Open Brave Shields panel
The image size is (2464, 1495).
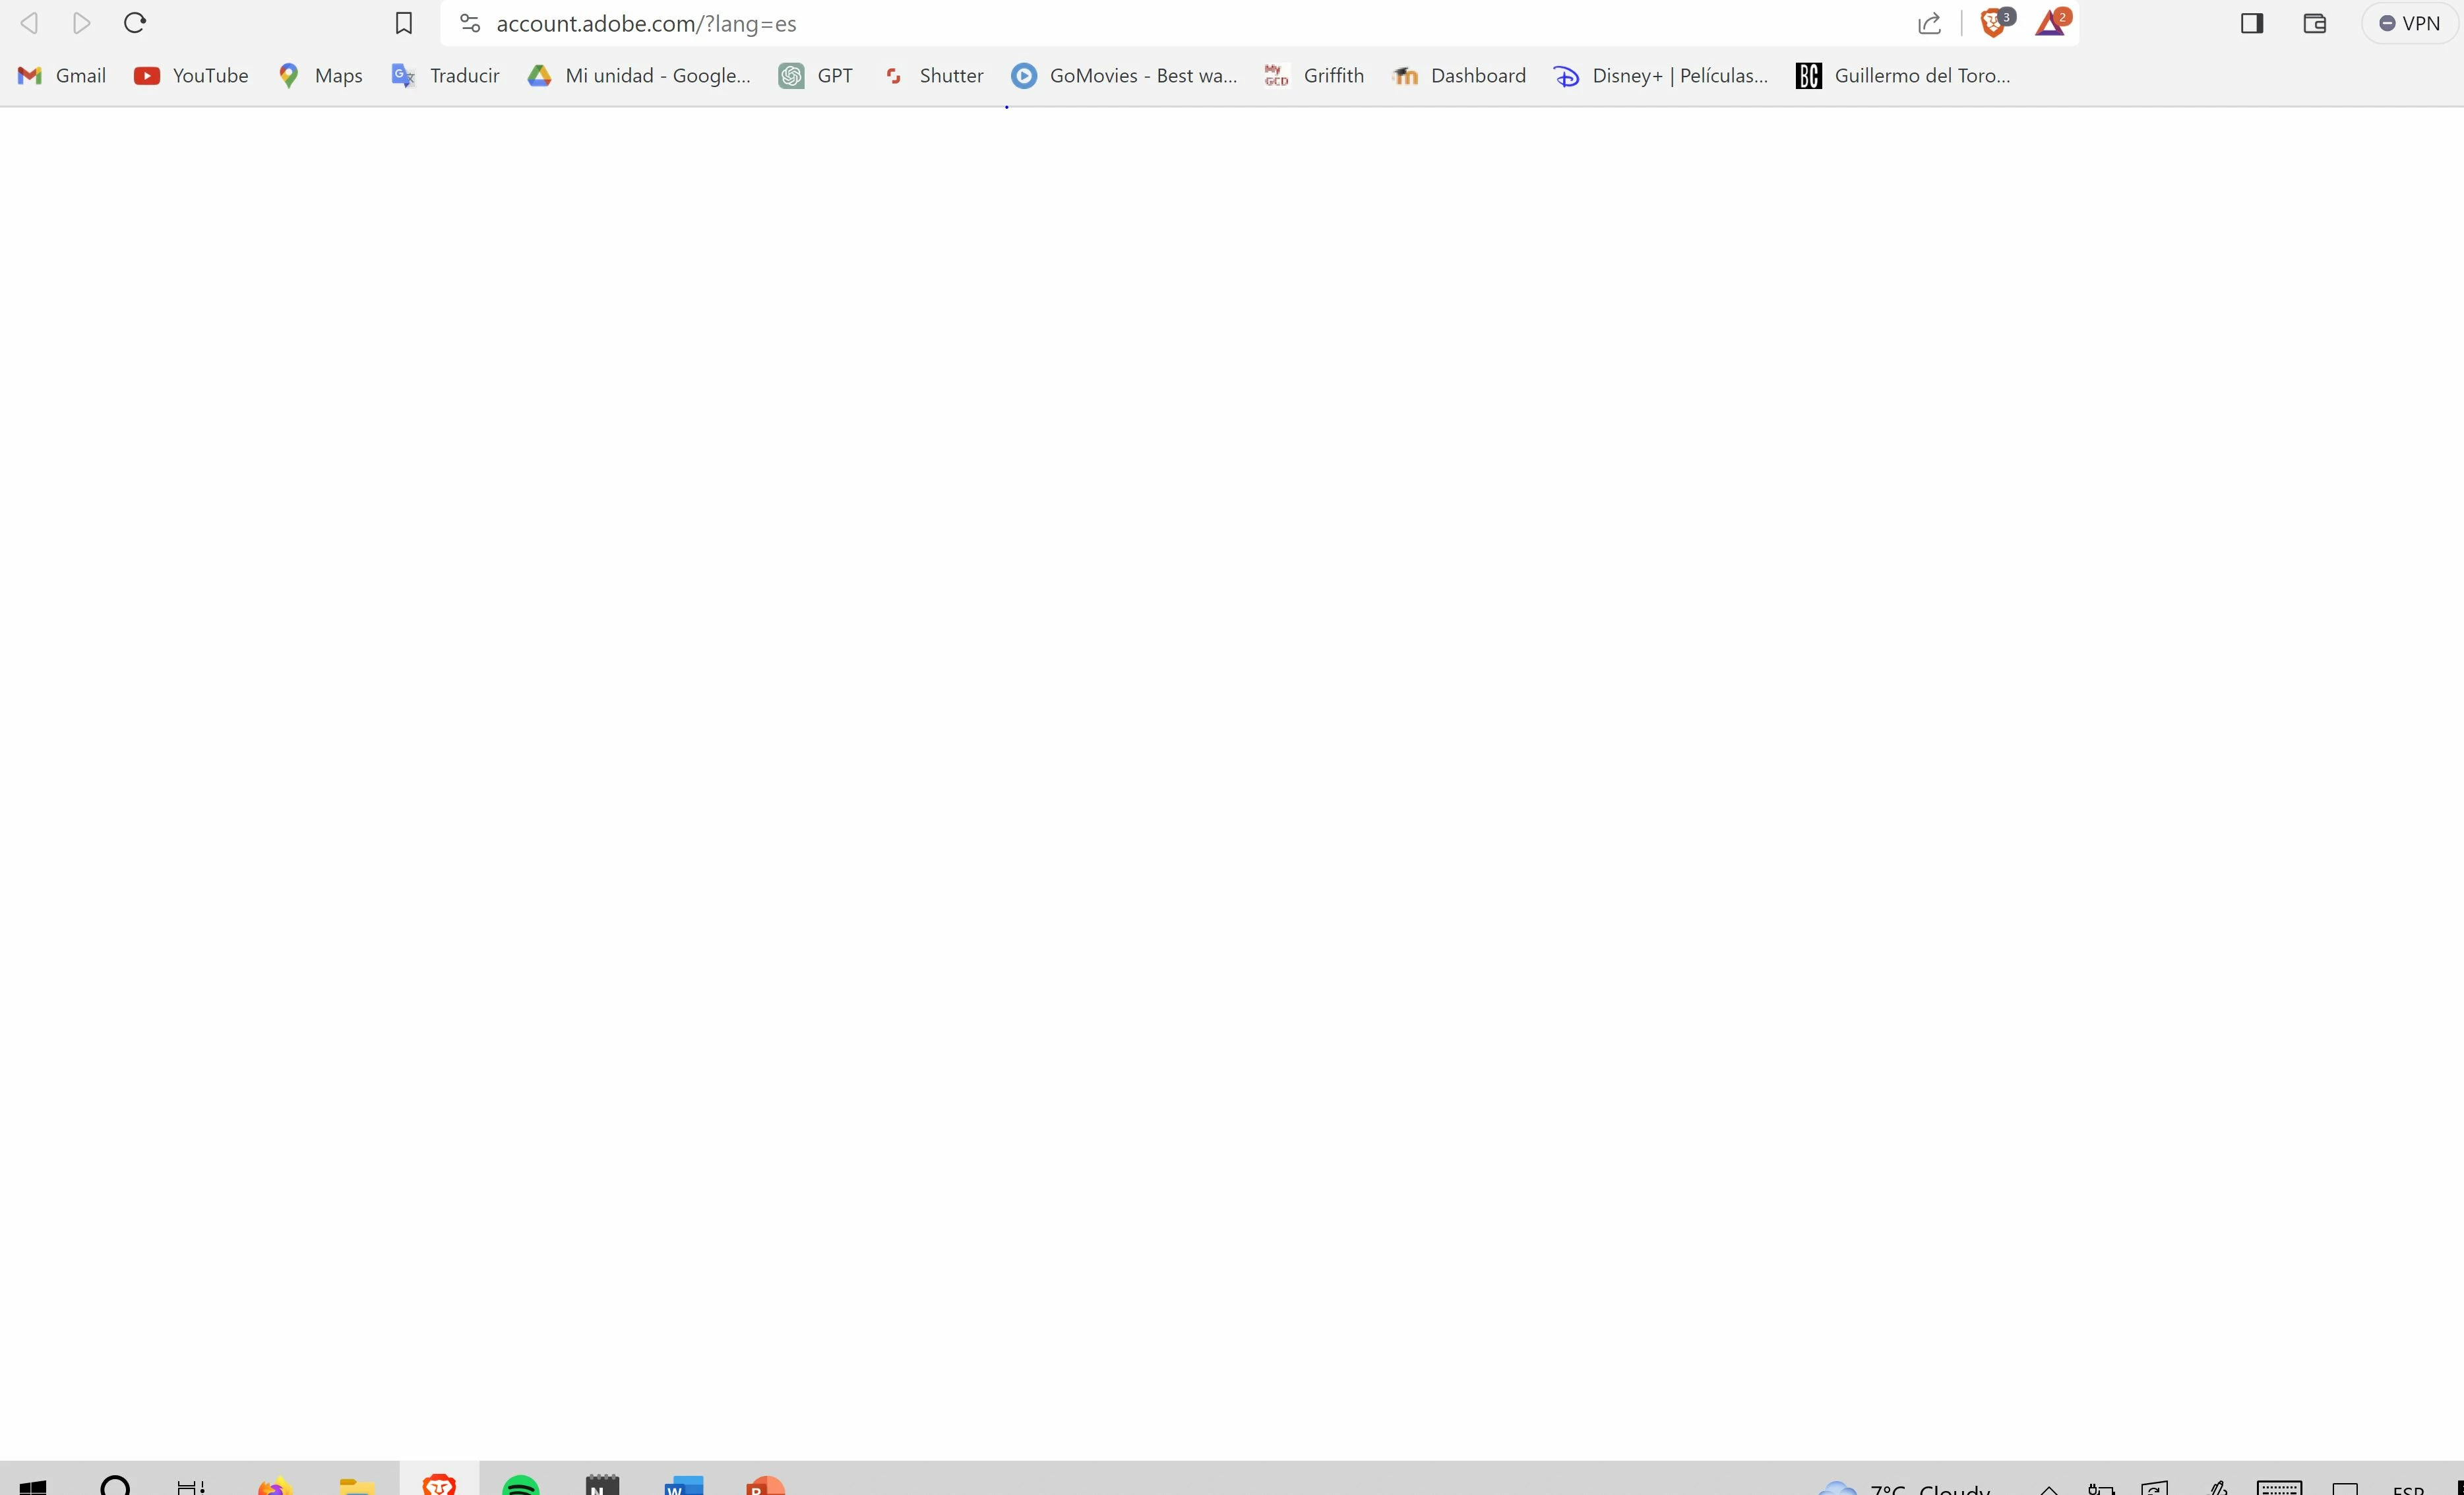coord(1993,23)
